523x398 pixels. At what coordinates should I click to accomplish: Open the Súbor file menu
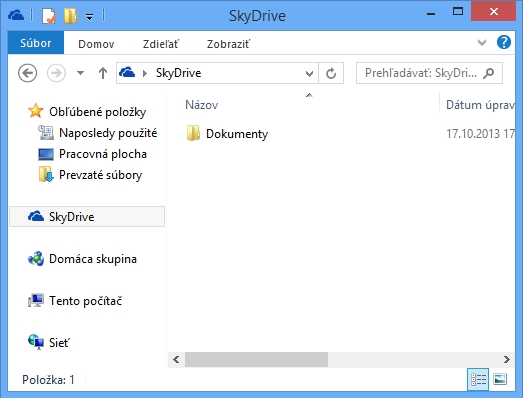coord(36,43)
